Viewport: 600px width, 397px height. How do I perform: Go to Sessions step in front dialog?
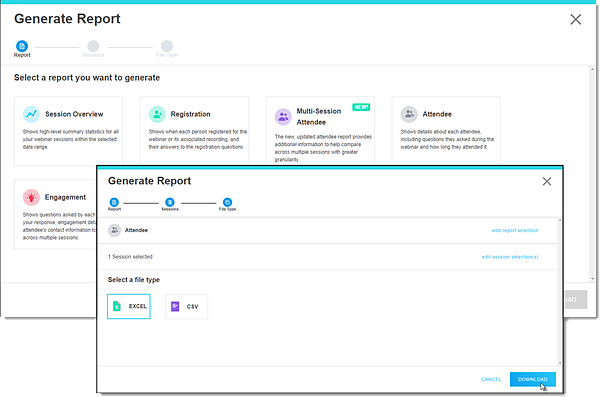[x=170, y=202]
